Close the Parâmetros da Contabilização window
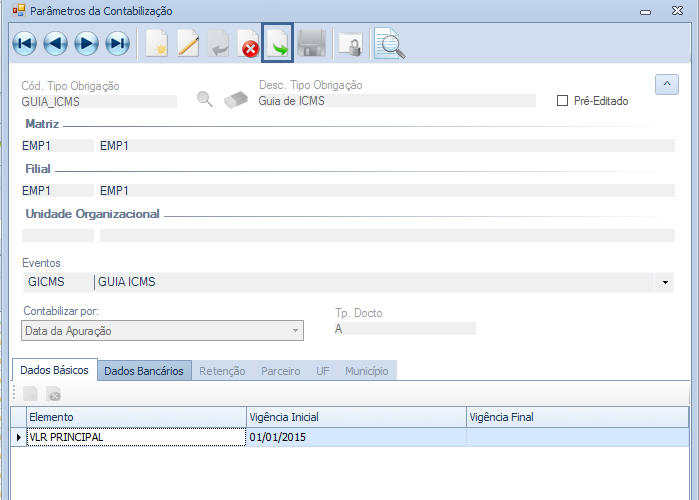This screenshot has height=500, width=699. 678,10
